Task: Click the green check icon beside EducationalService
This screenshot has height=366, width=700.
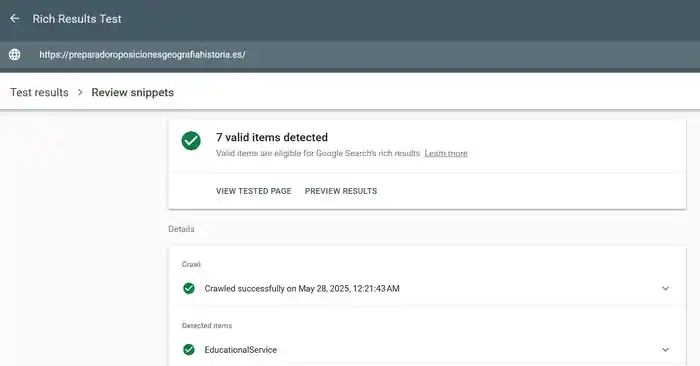Action: (x=189, y=349)
